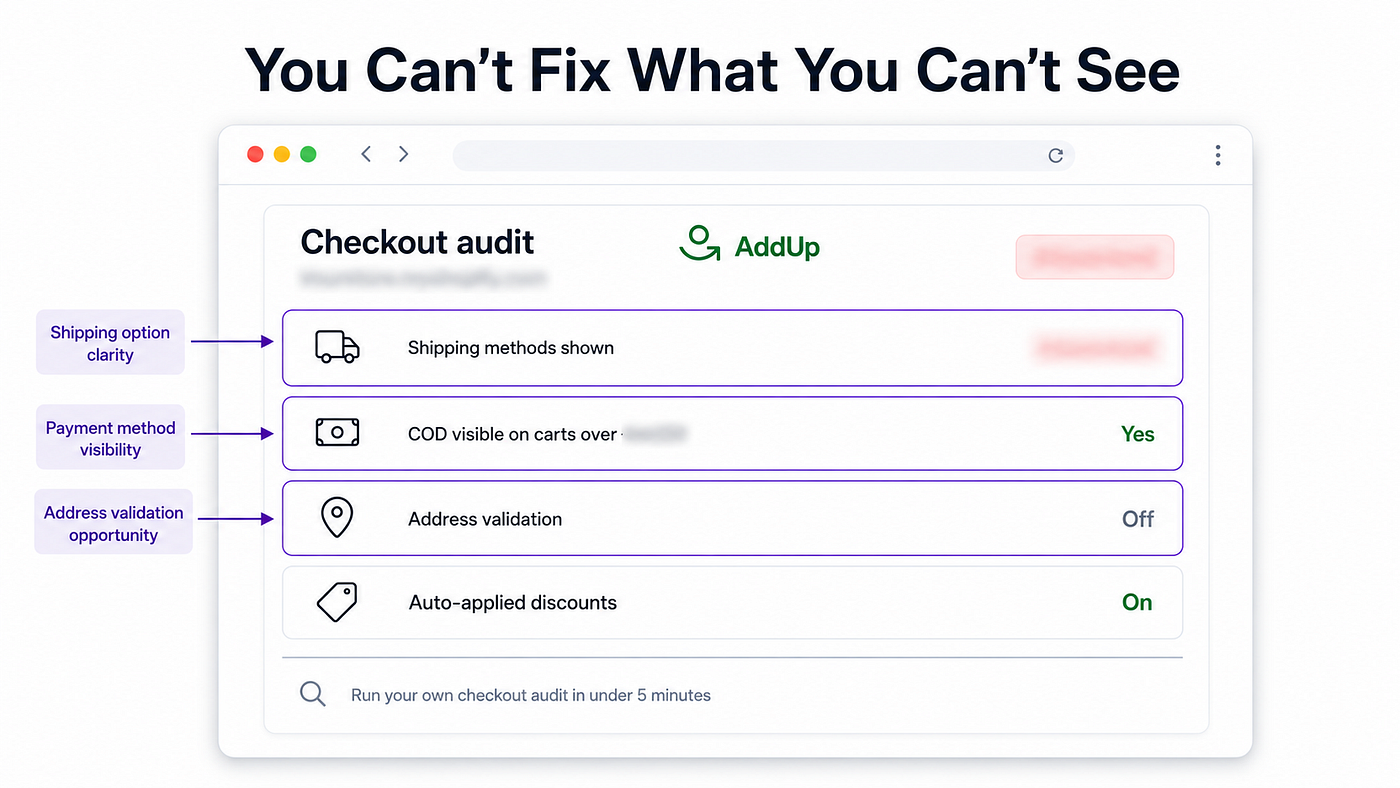The width and height of the screenshot is (1400, 788).
Task: Click the discount price tag icon
Action: (x=337, y=602)
